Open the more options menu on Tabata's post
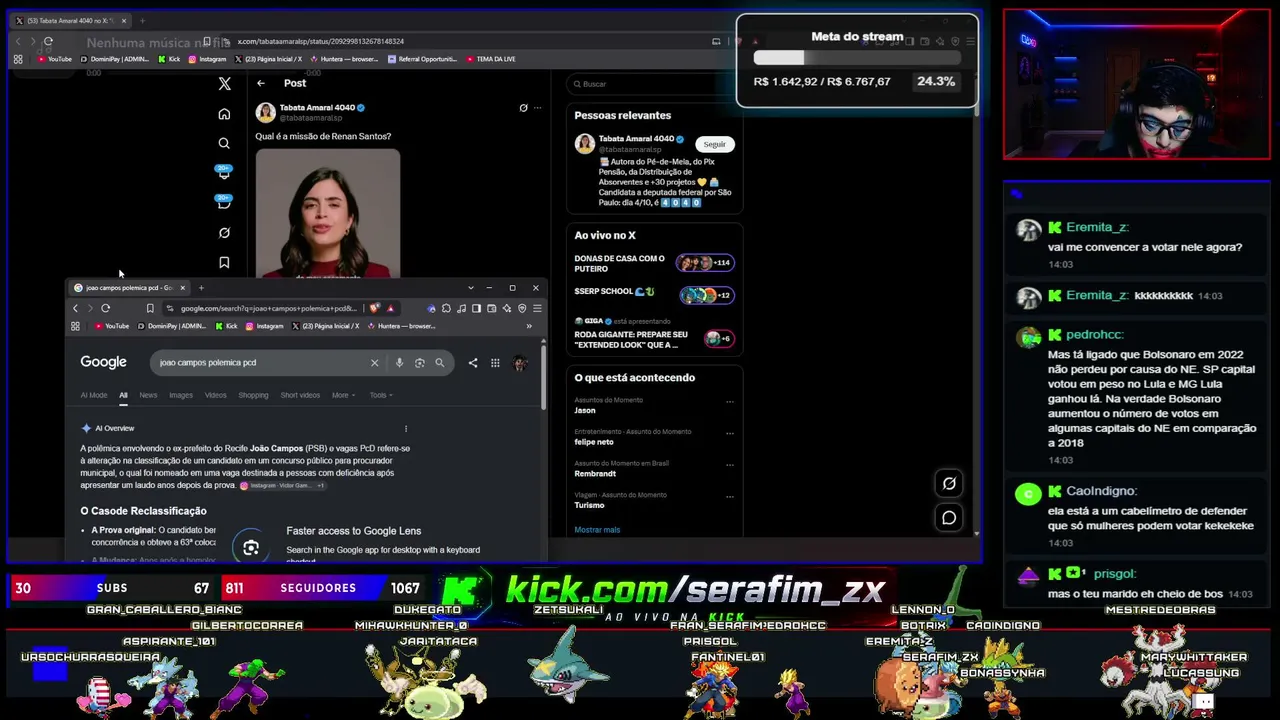 click(x=537, y=108)
